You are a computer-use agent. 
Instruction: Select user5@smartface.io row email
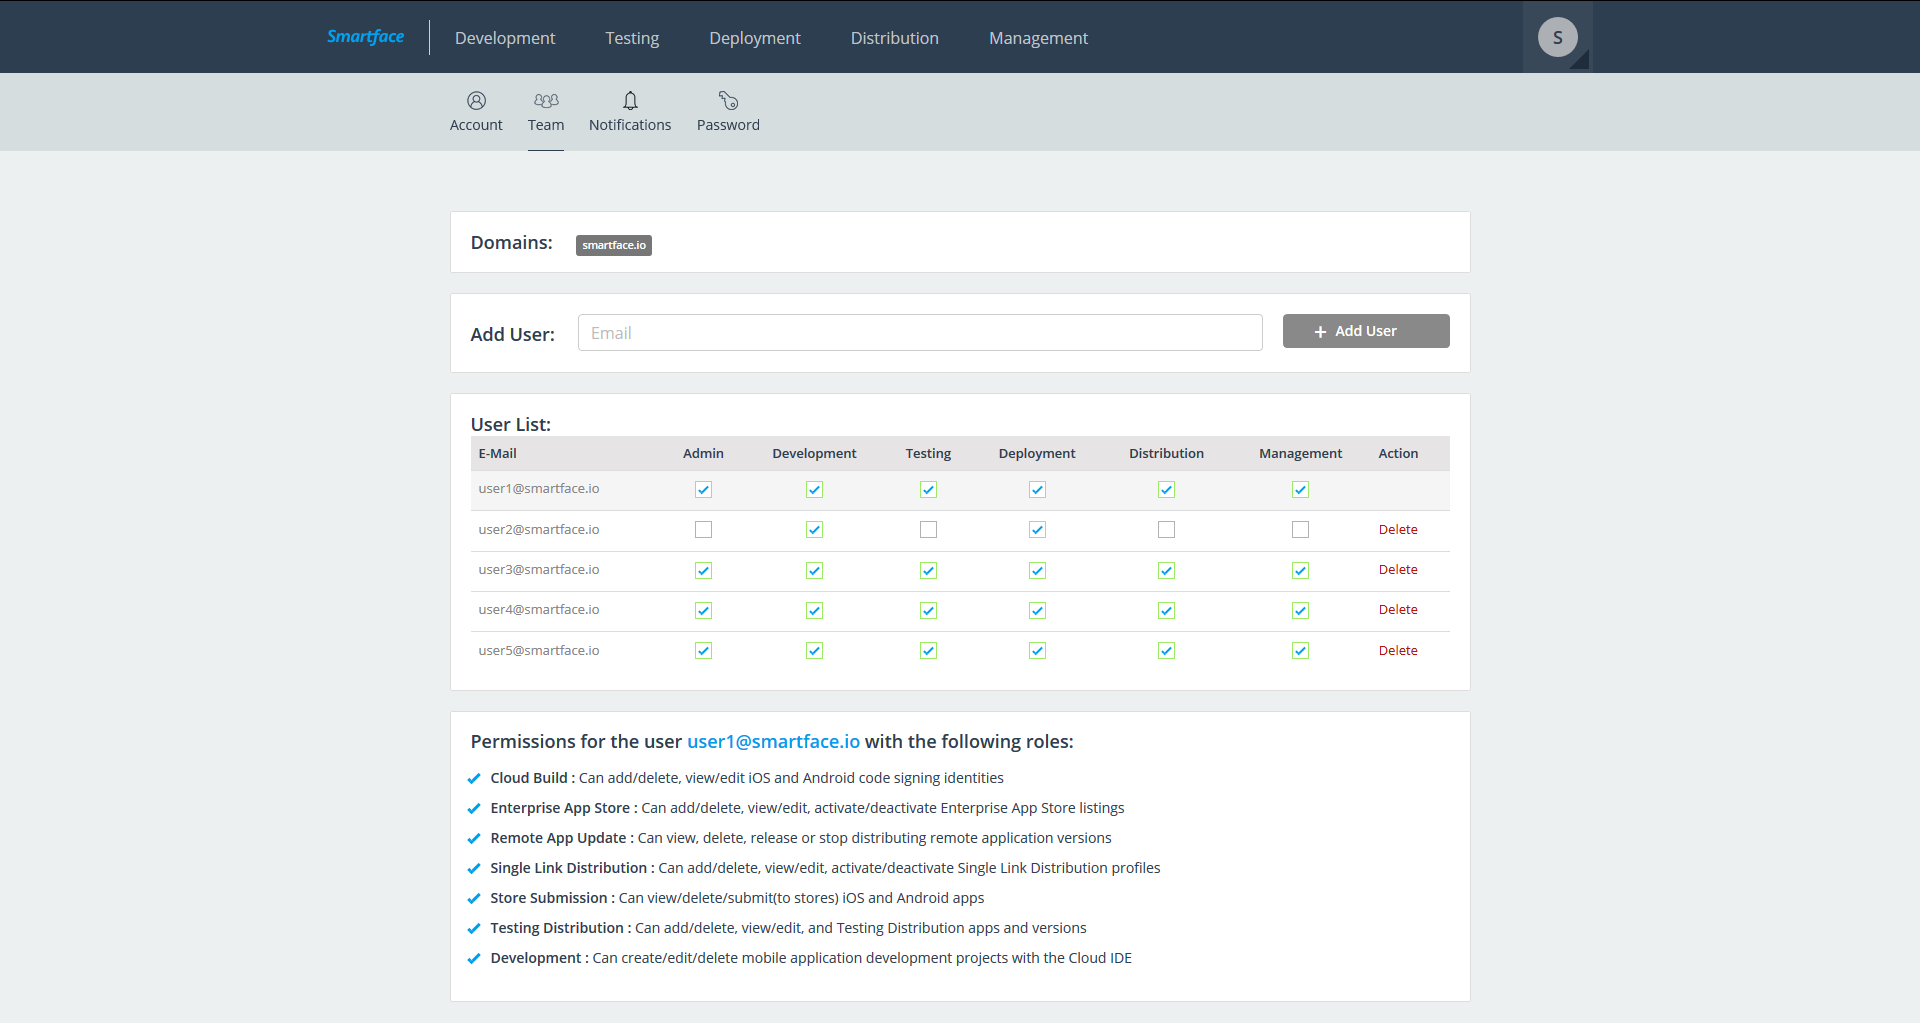(x=539, y=651)
